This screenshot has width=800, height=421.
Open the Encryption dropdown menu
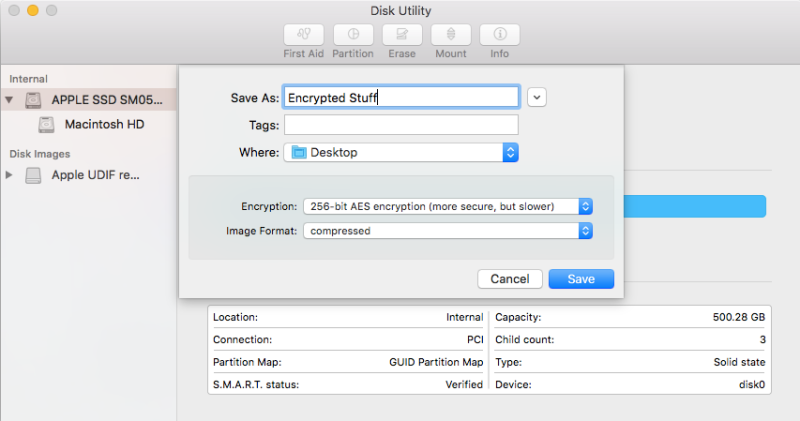586,206
